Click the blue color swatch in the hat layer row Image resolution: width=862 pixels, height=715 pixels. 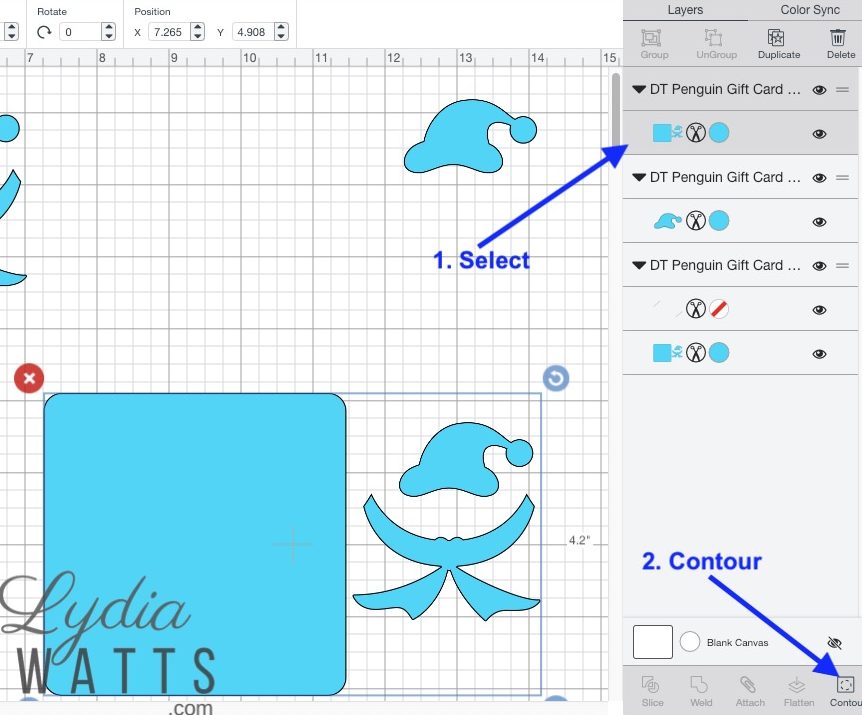719,221
